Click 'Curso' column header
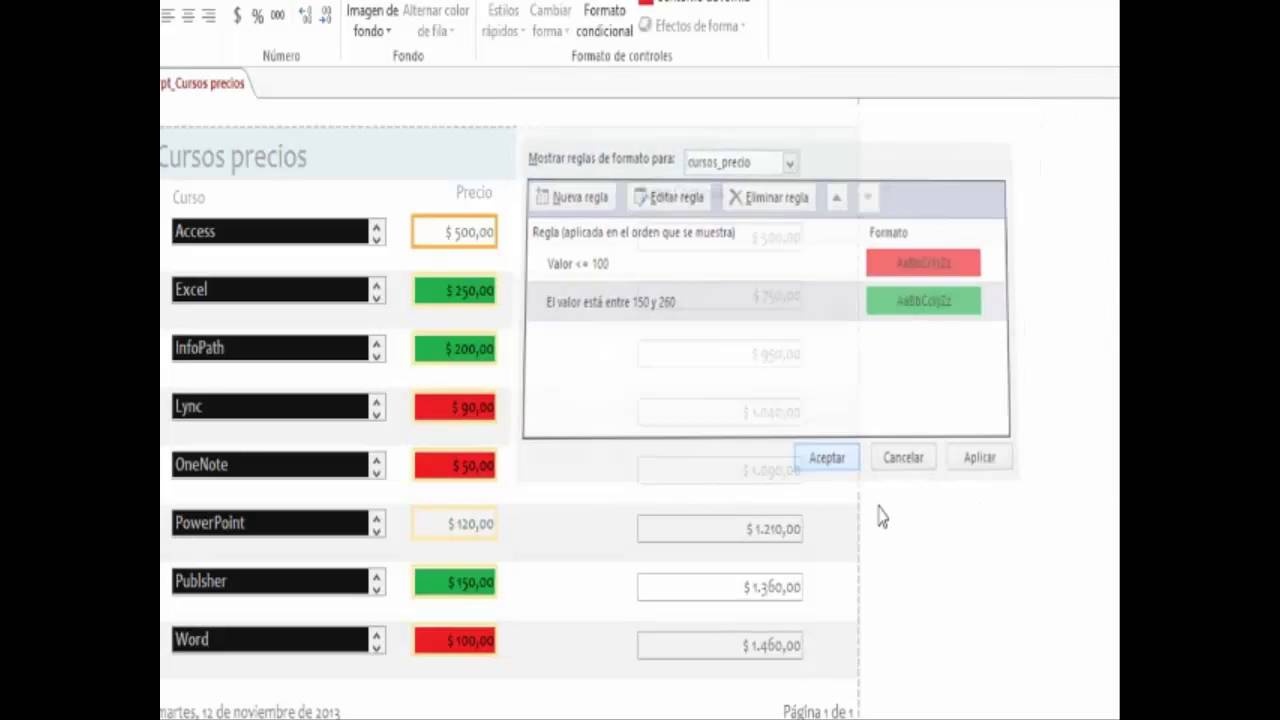Viewport: 1280px width, 720px height. coord(189,198)
